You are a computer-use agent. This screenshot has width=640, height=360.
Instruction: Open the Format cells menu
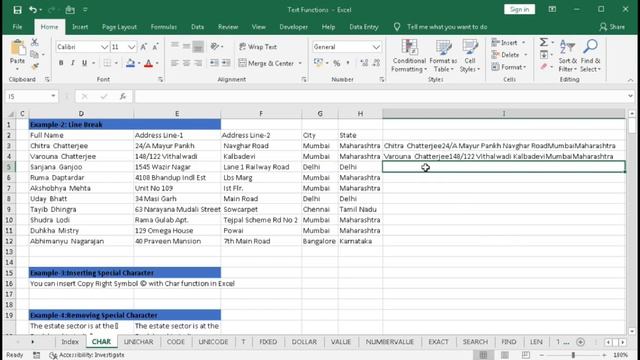(x=509, y=67)
